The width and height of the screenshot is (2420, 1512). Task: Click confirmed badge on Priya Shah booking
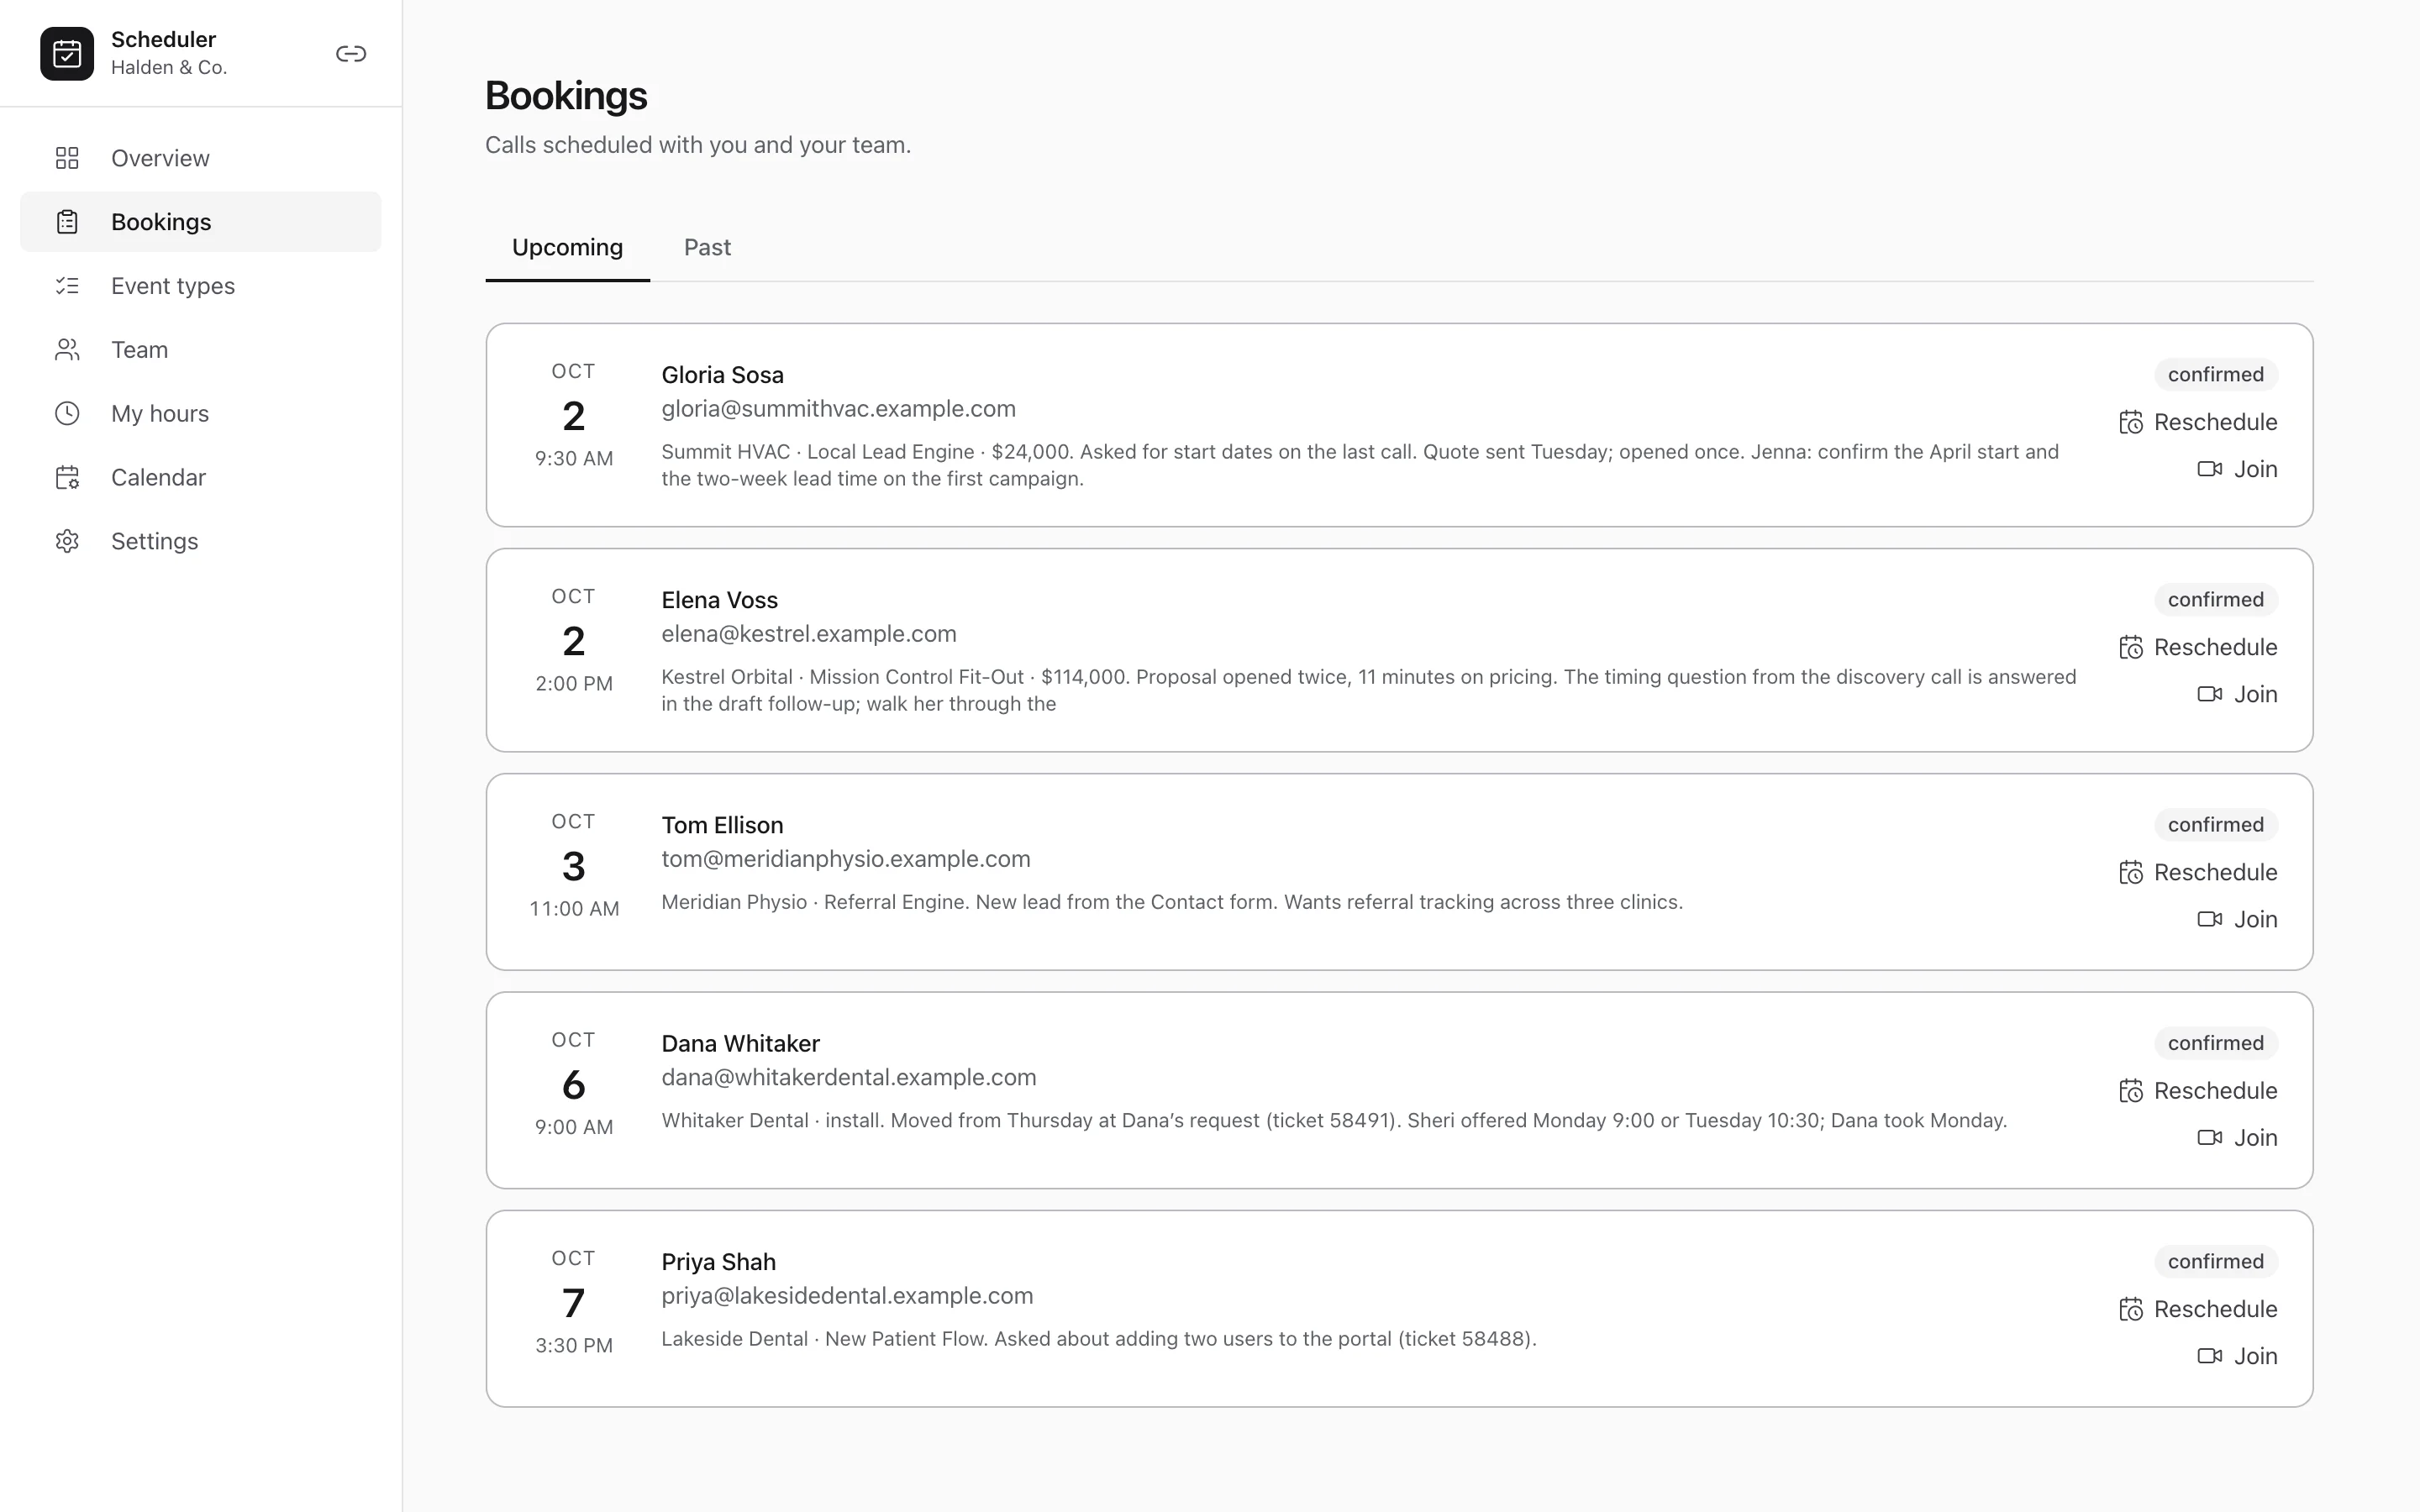point(2215,1262)
